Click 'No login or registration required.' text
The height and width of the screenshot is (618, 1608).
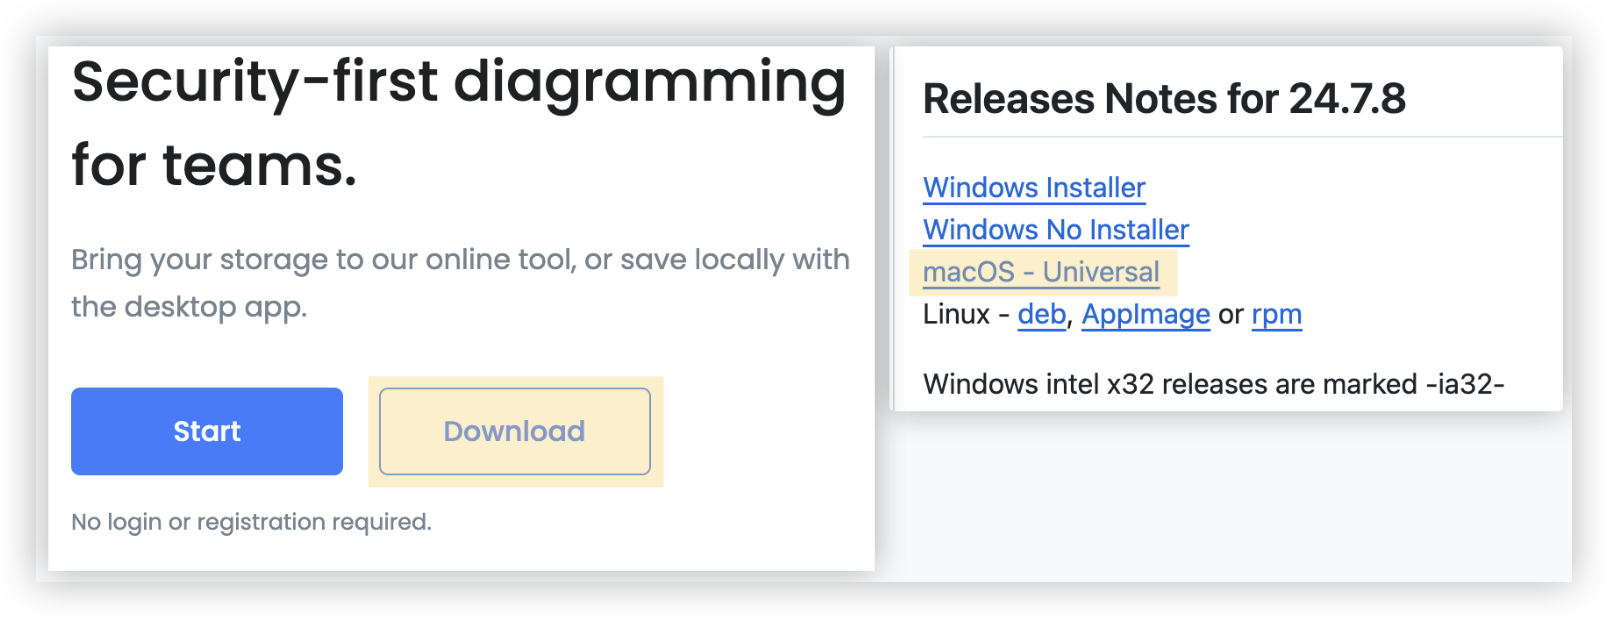coord(251,522)
